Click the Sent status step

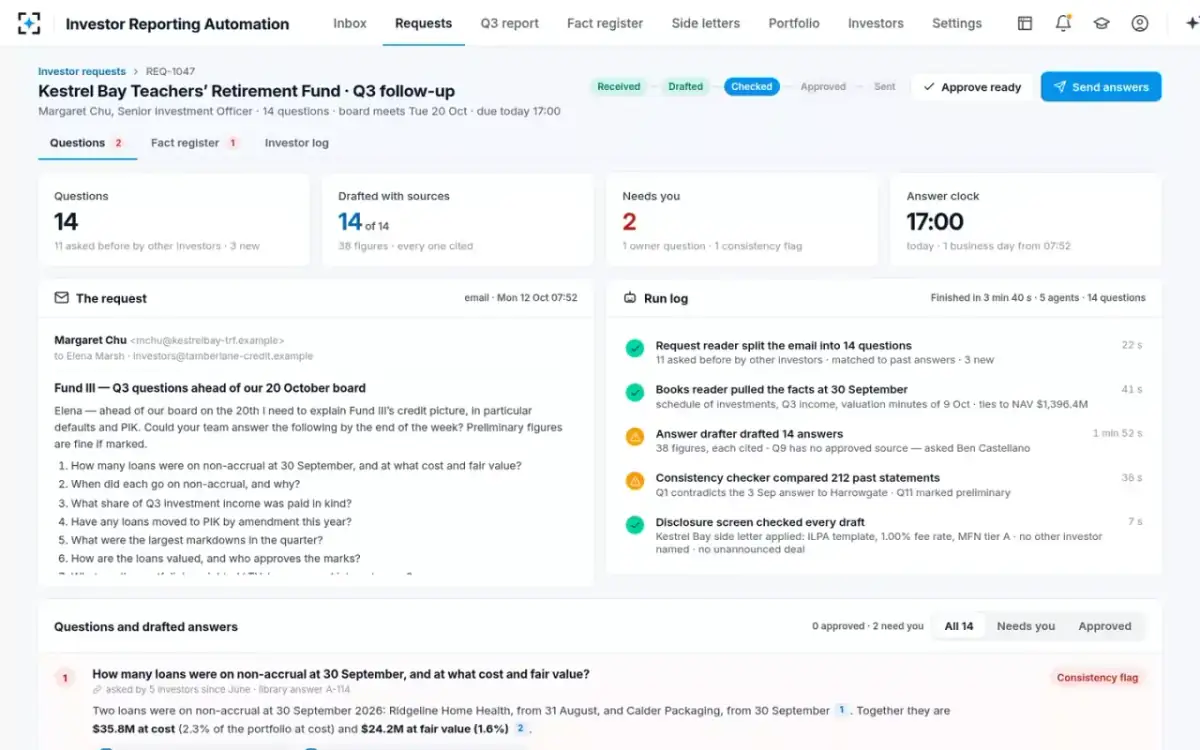885,87
